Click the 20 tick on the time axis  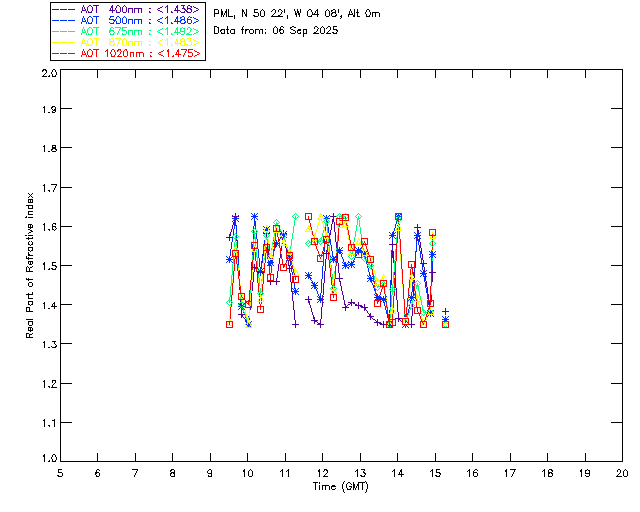pyautogui.click(x=622, y=472)
